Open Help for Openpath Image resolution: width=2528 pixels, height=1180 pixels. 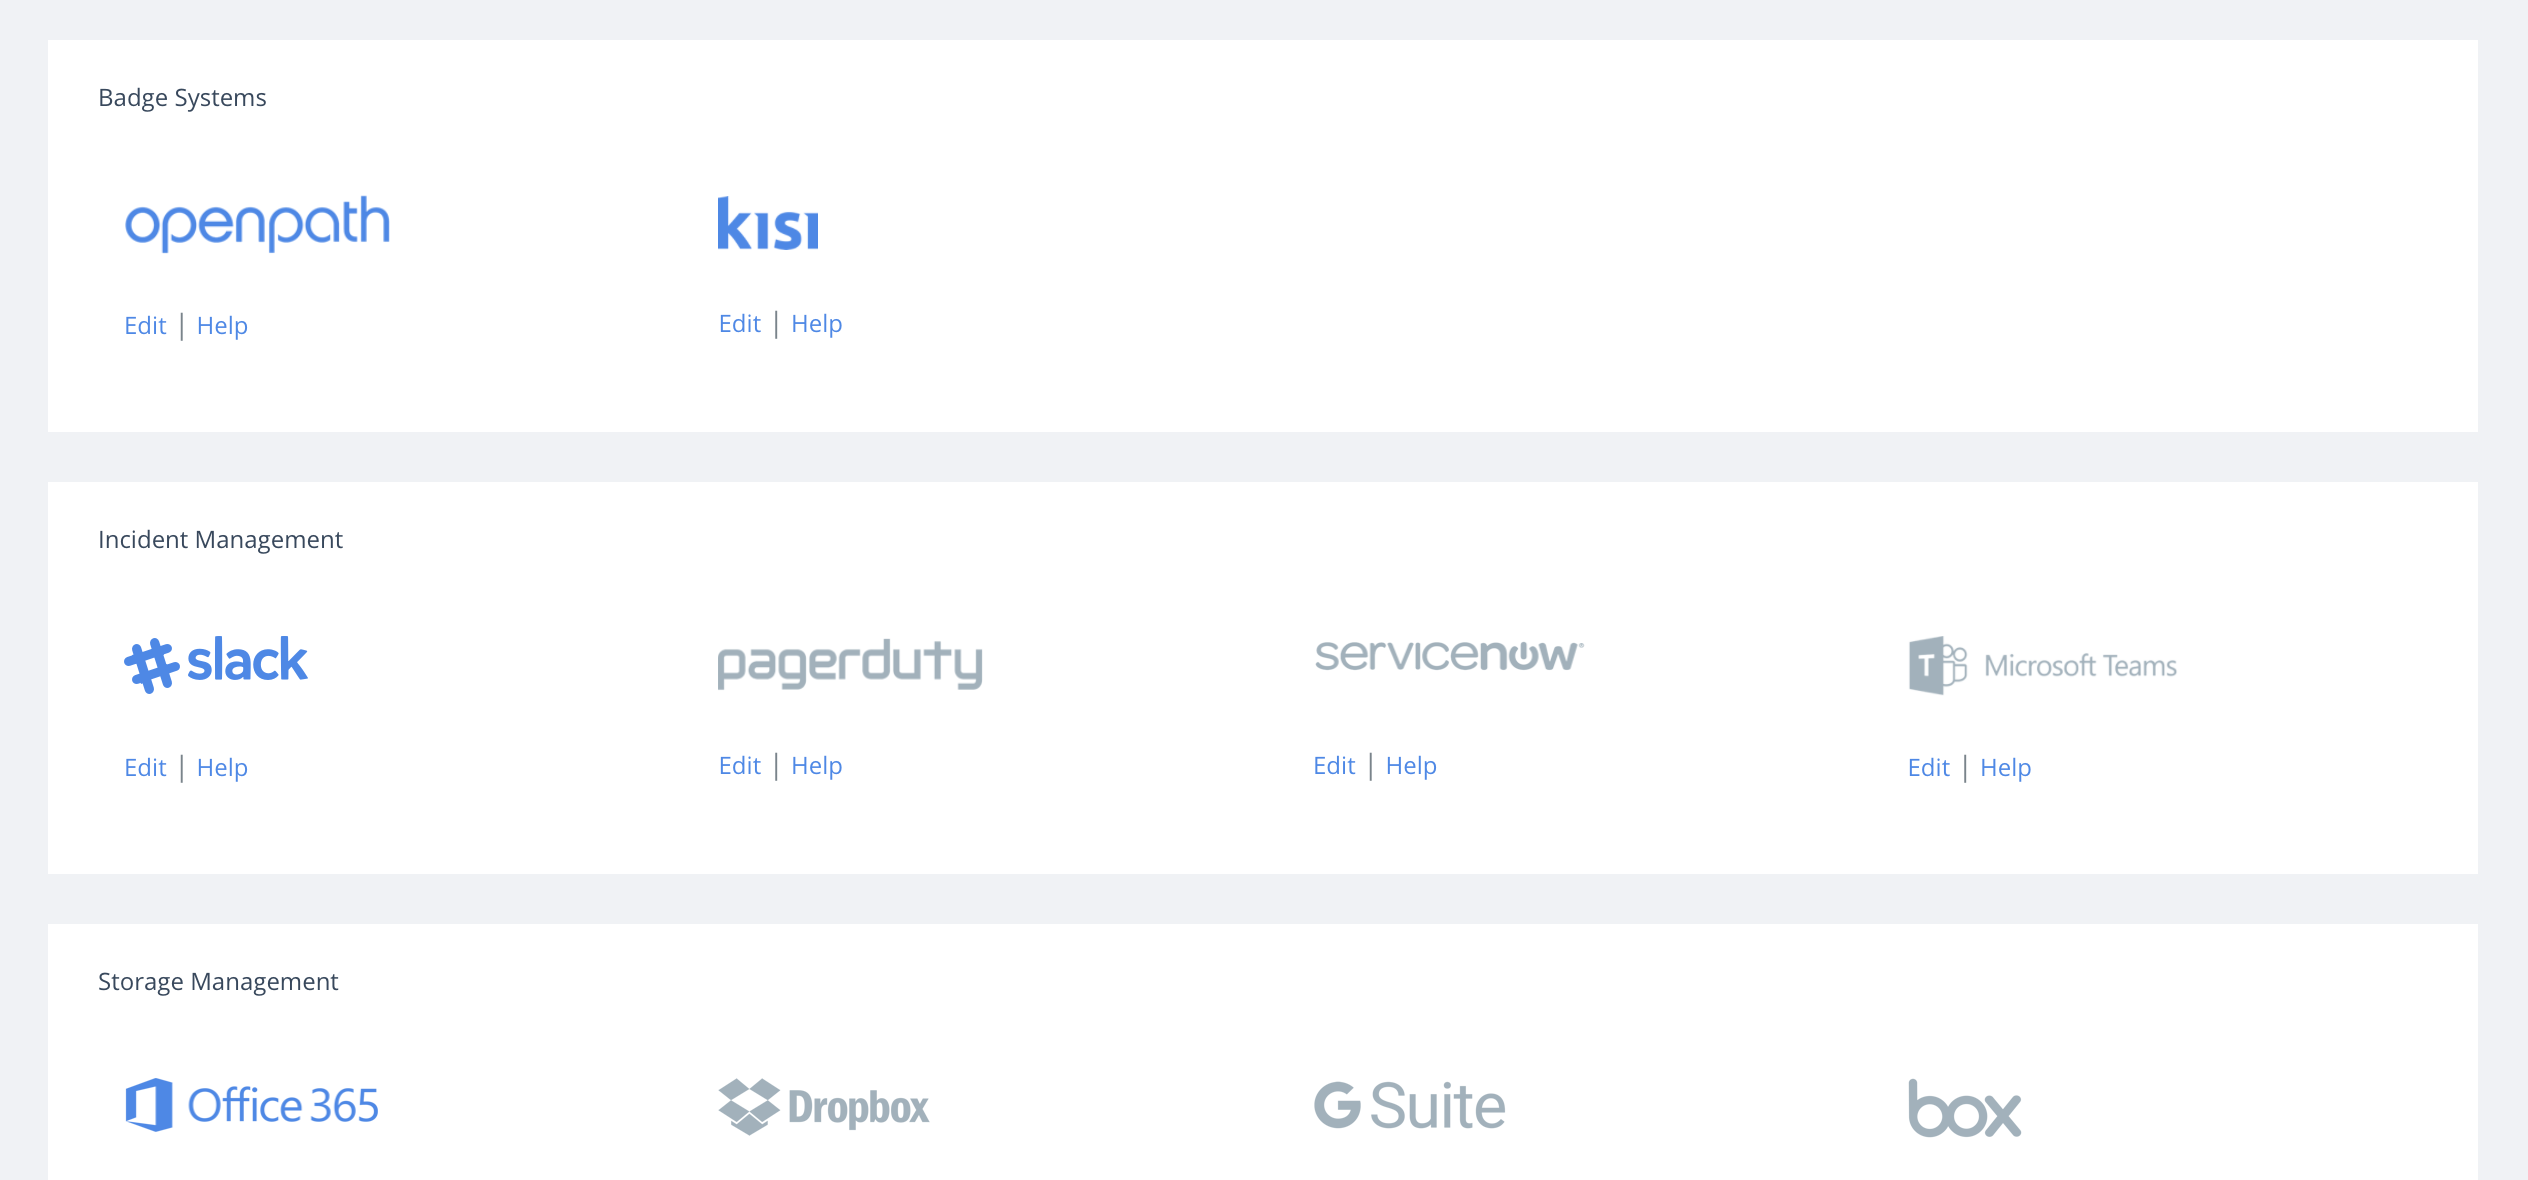point(222,326)
